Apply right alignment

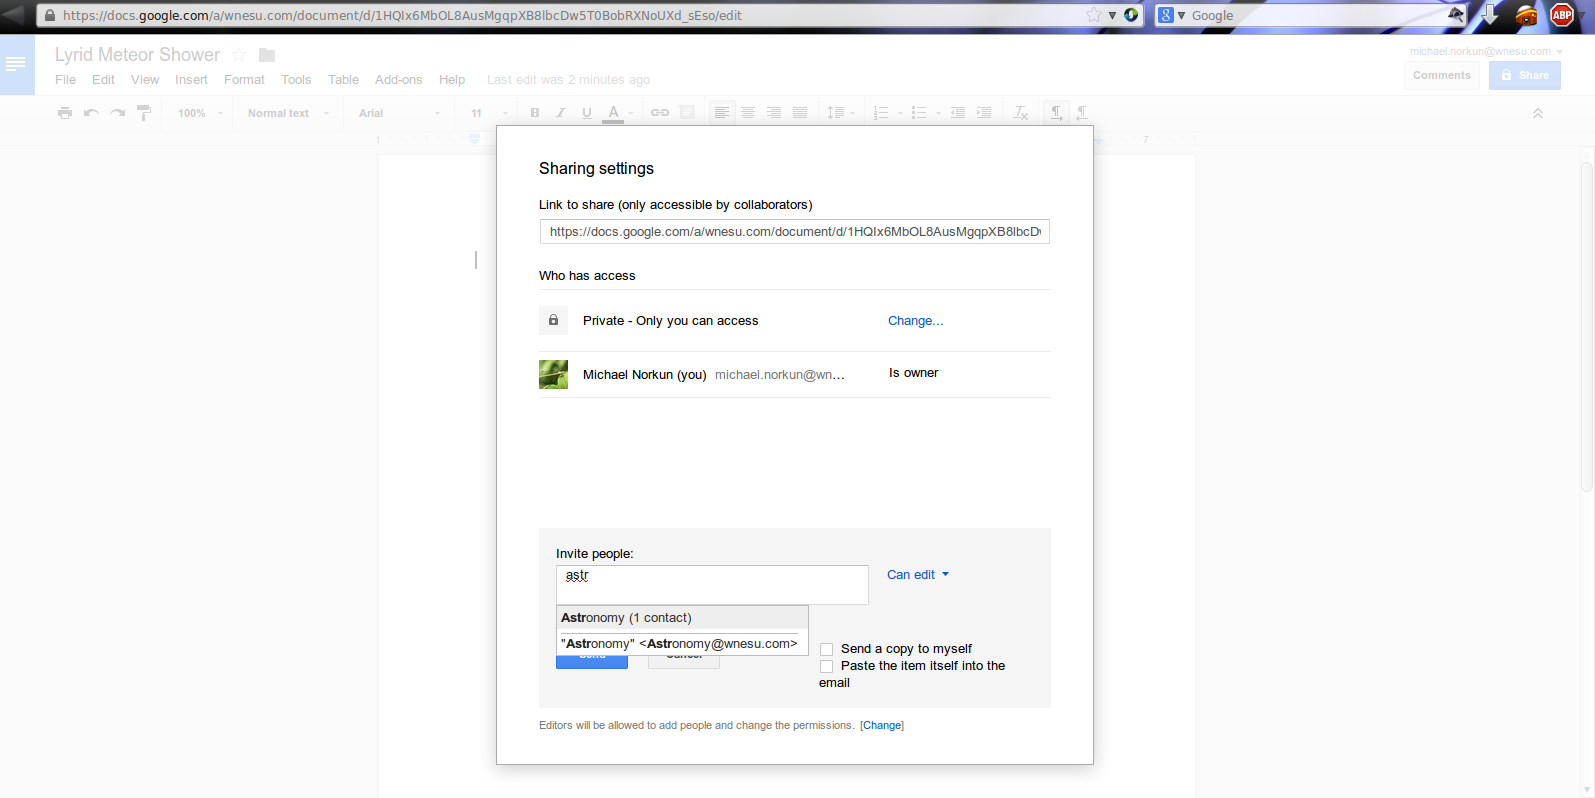click(x=774, y=113)
